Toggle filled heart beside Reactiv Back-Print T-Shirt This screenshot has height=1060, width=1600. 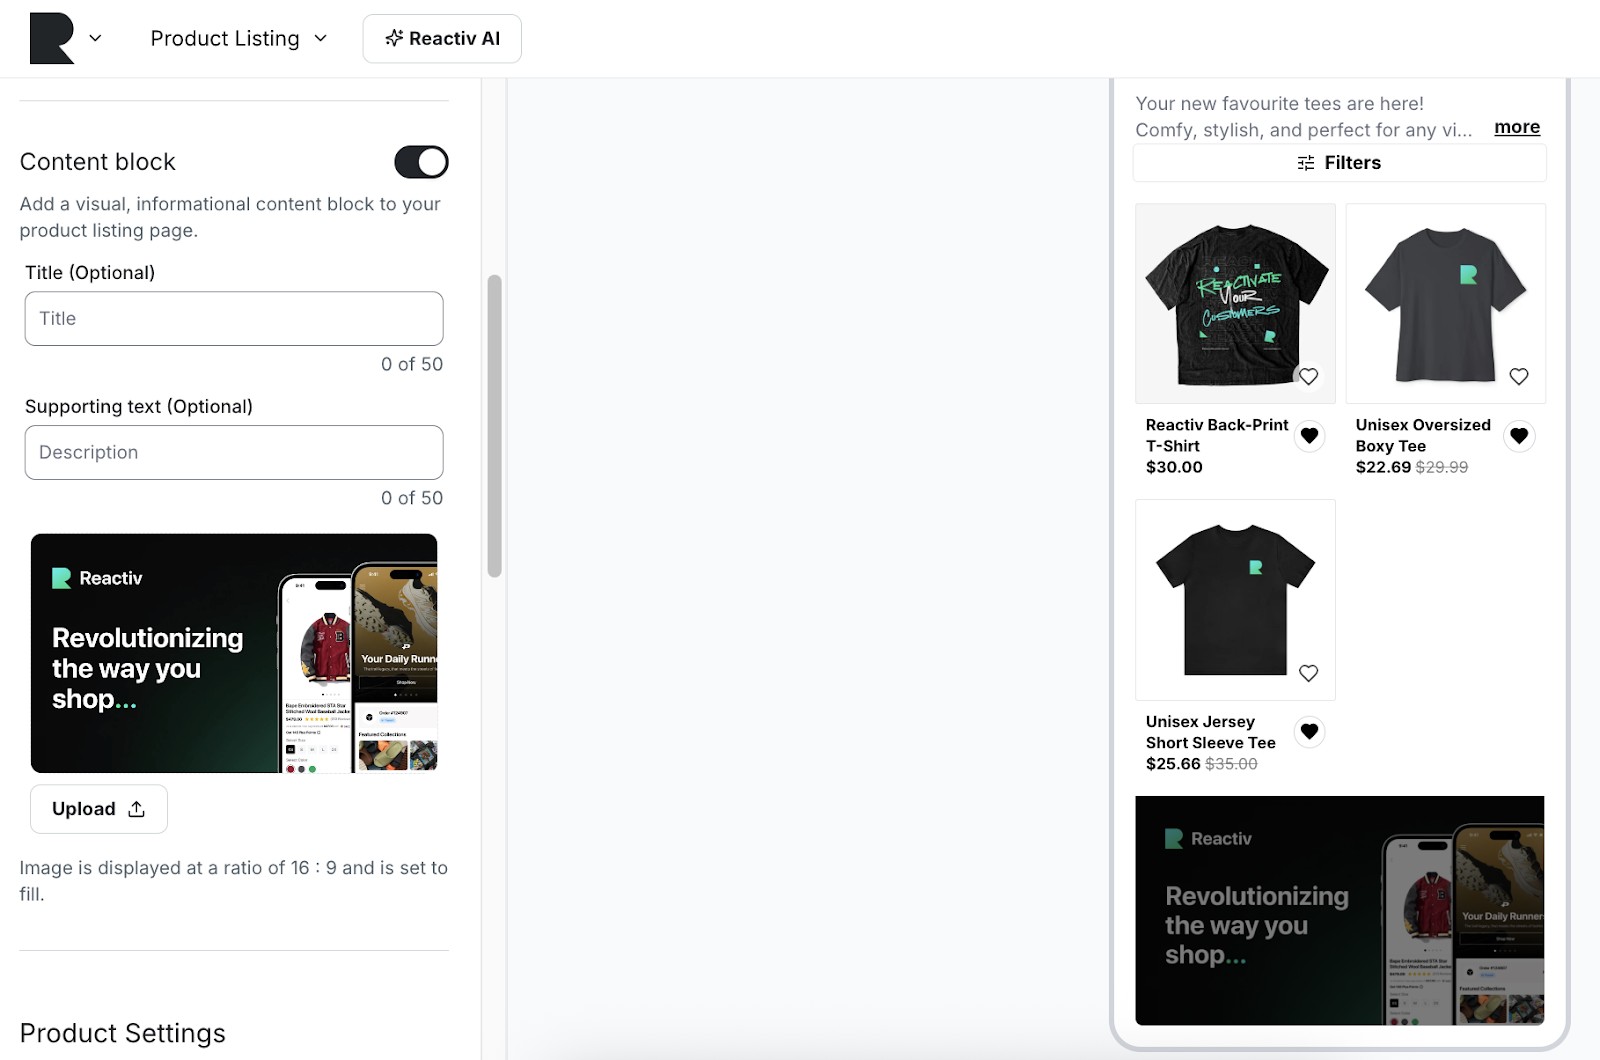(1309, 436)
